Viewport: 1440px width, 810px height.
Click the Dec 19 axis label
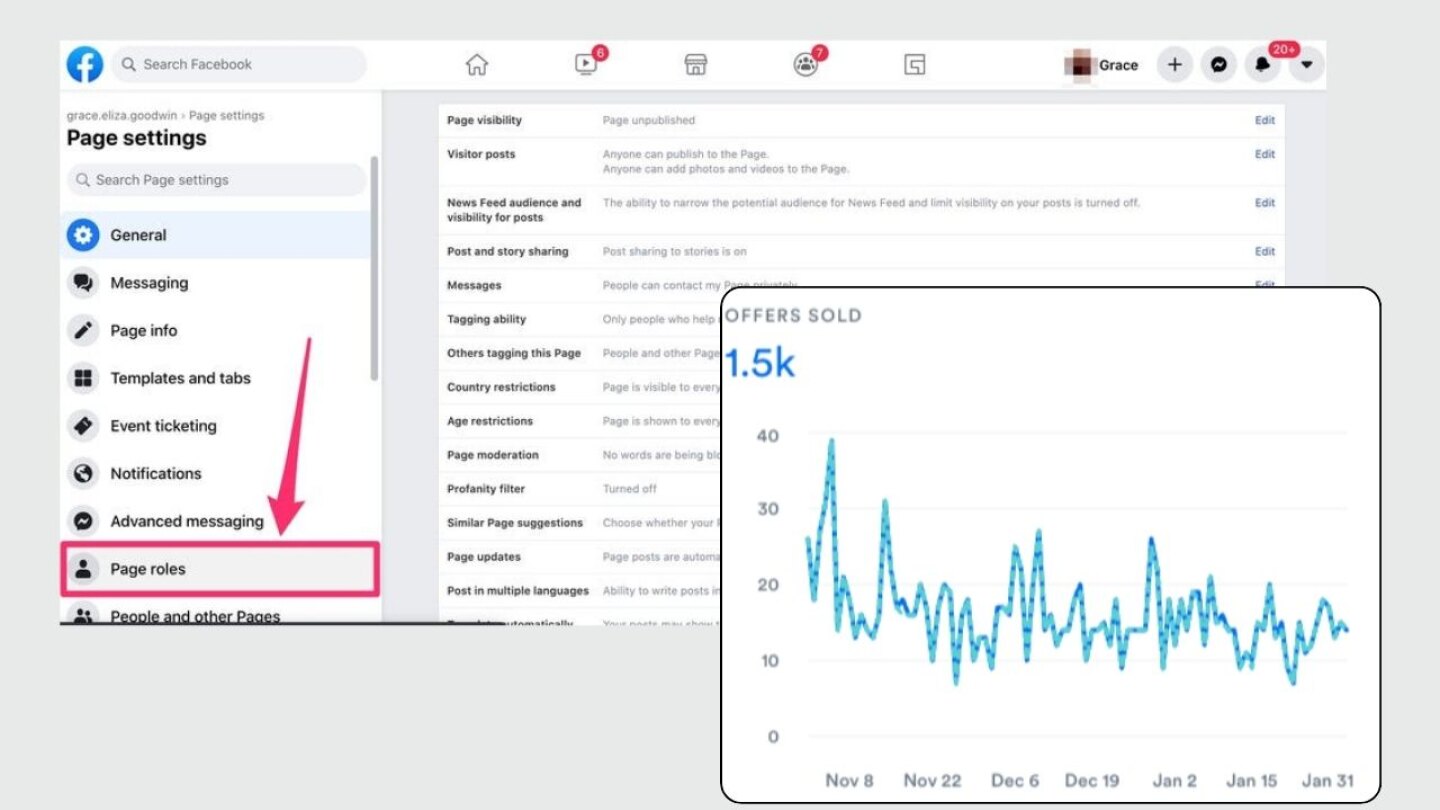click(x=1092, y=780)
